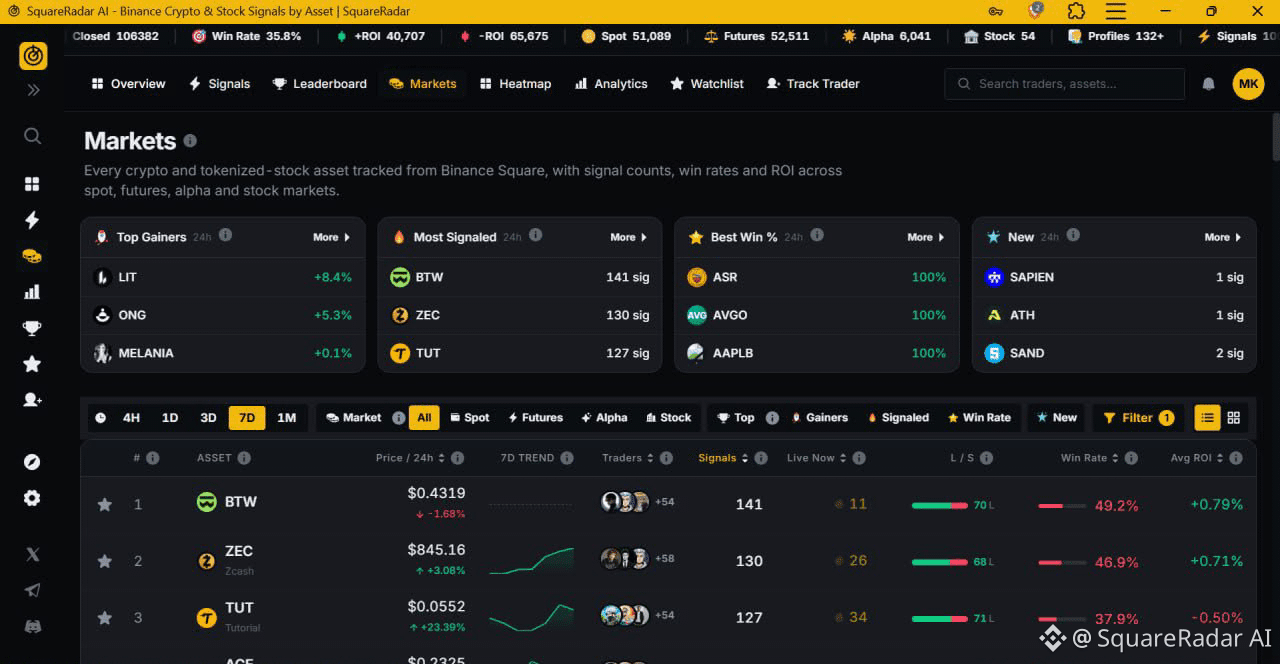Favorite TUT row with star
Screen dimensions: 1280x664
104,618
